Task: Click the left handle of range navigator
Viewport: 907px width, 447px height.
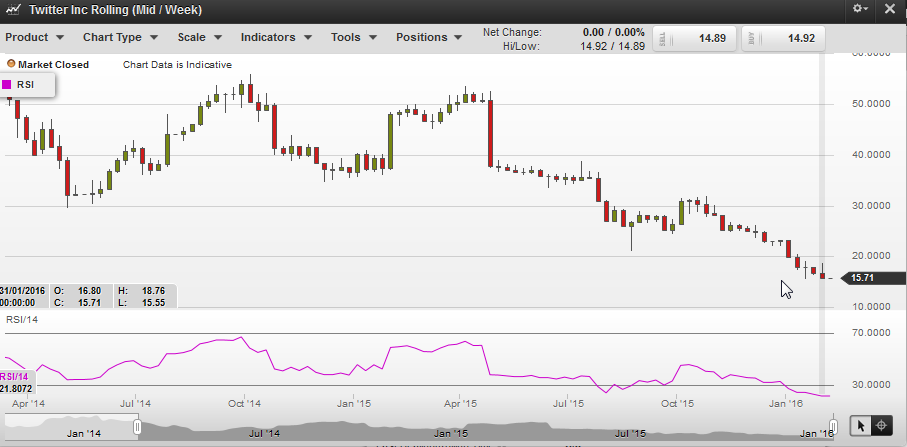Action: pyautogui.click(x=138, y=427)
